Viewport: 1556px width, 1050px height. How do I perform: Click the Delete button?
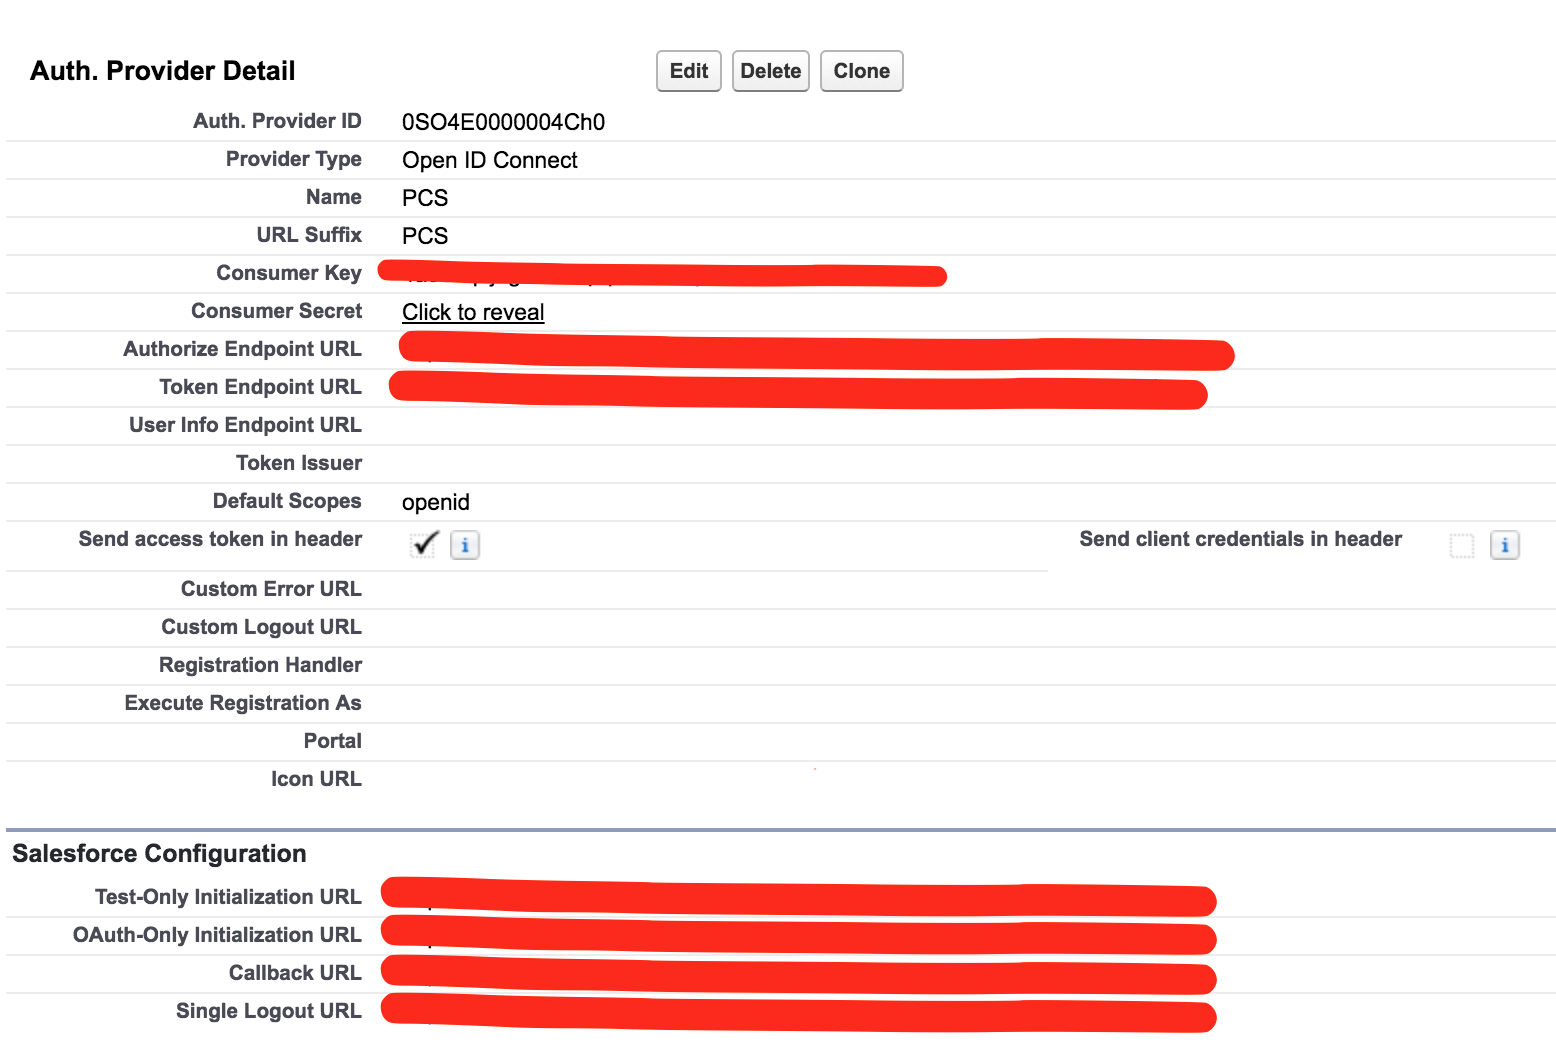pos(770,71)
